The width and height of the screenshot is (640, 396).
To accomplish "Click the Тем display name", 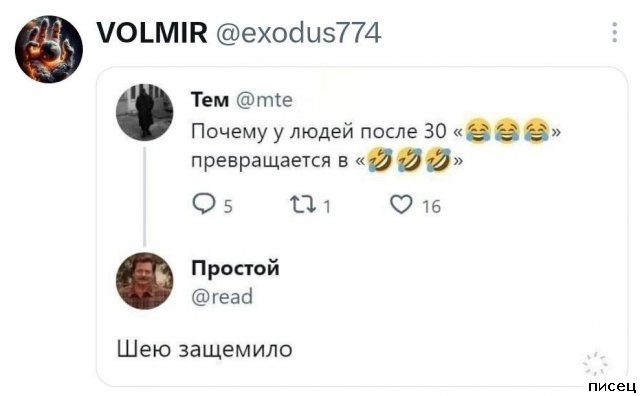I will tap(210, 100).
